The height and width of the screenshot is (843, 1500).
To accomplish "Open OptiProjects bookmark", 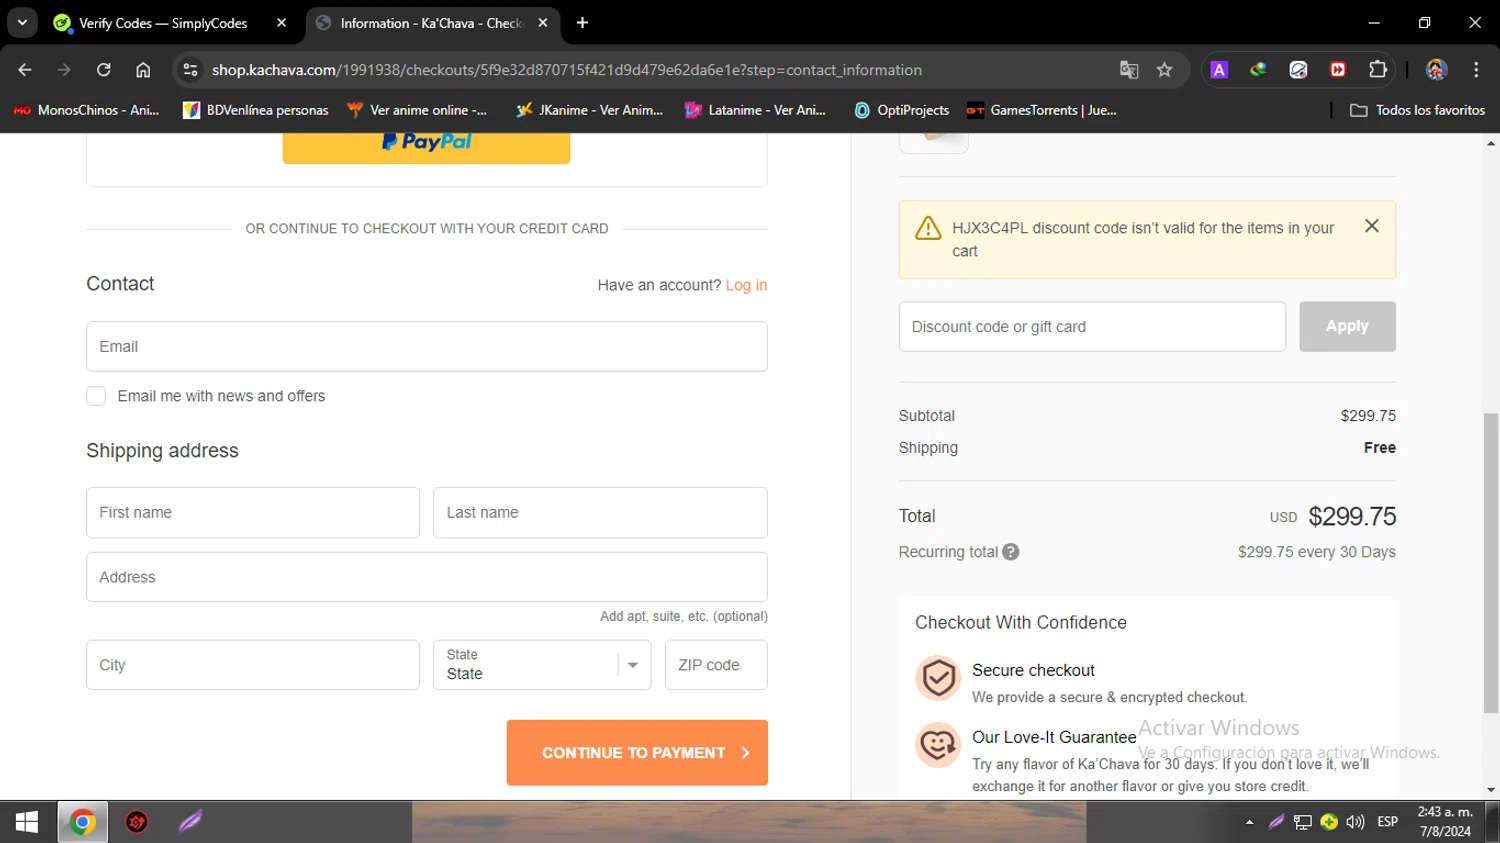I will click(x=901, y=110).
